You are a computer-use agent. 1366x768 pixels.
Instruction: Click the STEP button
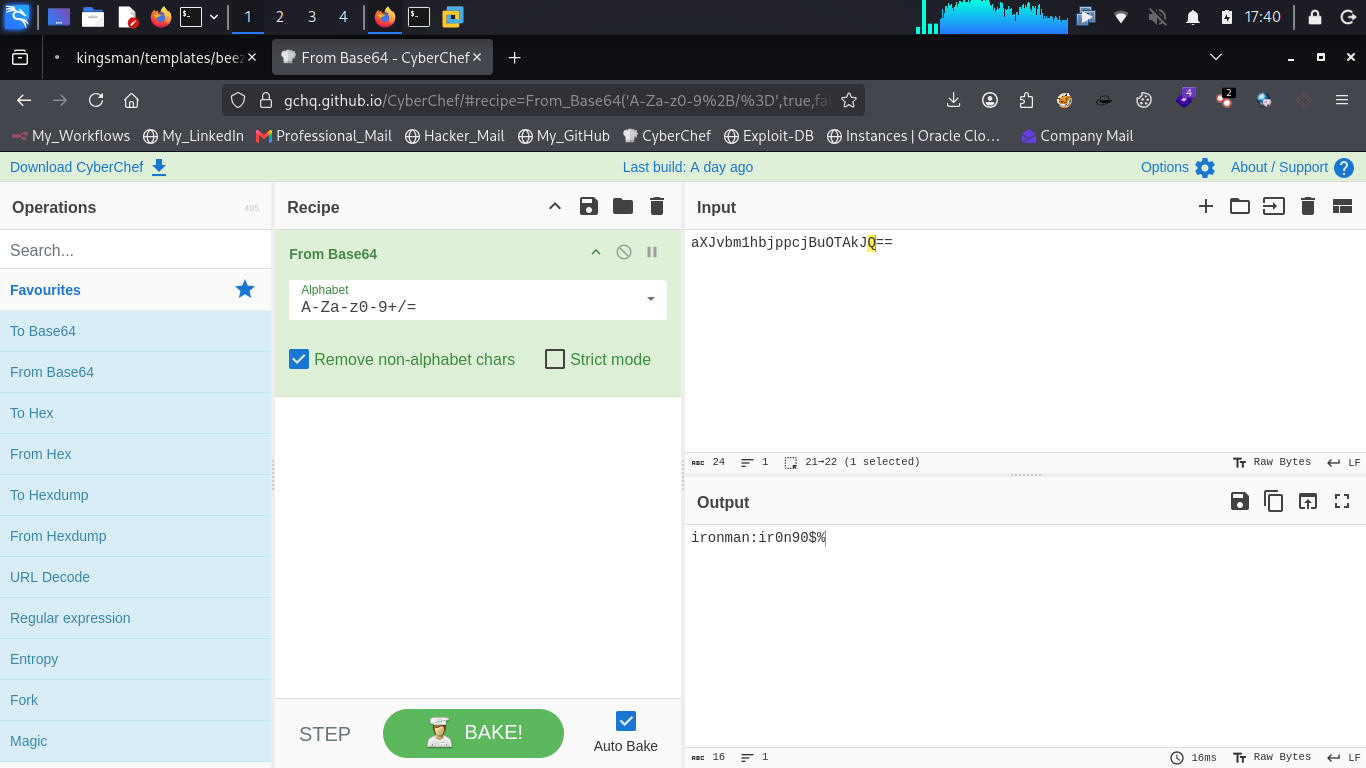pyautogui.click(x=325, y=734)
